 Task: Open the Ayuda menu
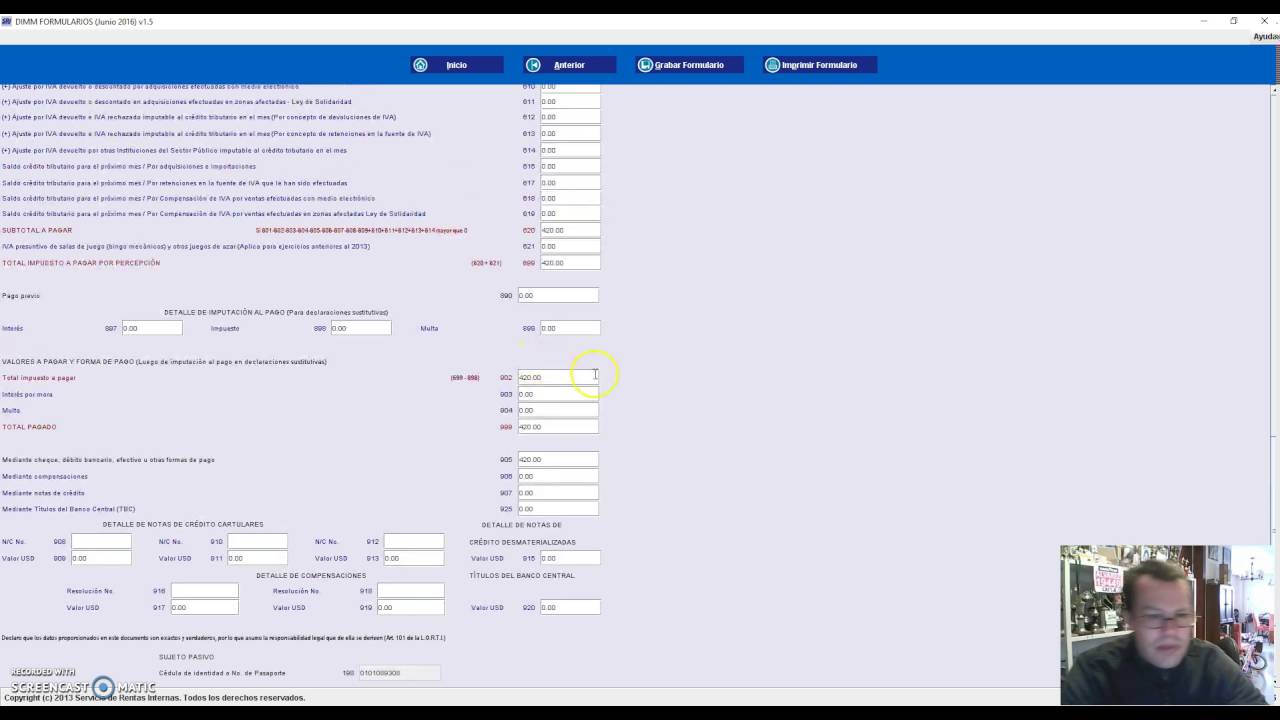click(1266, 37)
